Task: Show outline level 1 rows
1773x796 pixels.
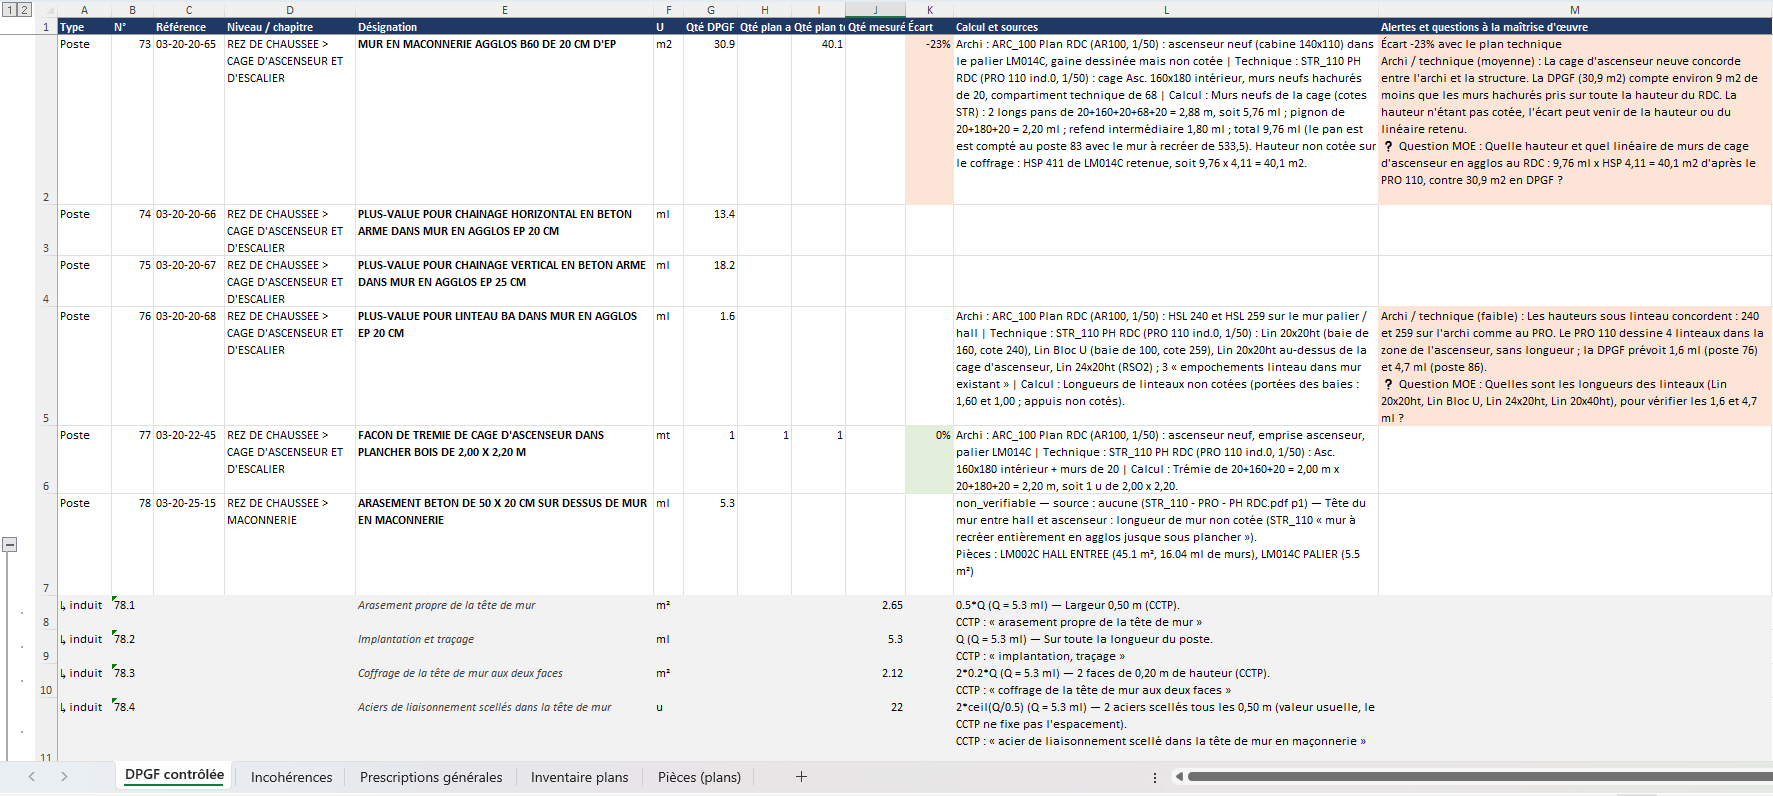Action: click(x=9, y=9)
